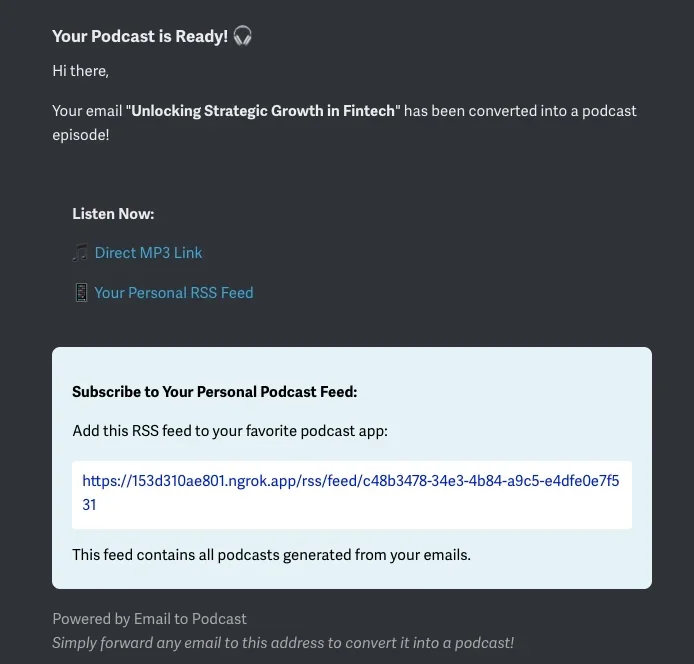The height and width of the screenshot is (664, 694).
Task: Click the headphones emoji in the heading
Action: click(242, 36)
